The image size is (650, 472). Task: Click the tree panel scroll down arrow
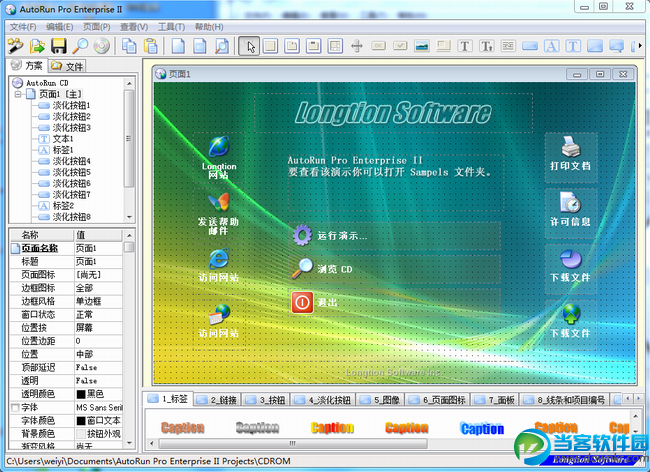(129, 217)
